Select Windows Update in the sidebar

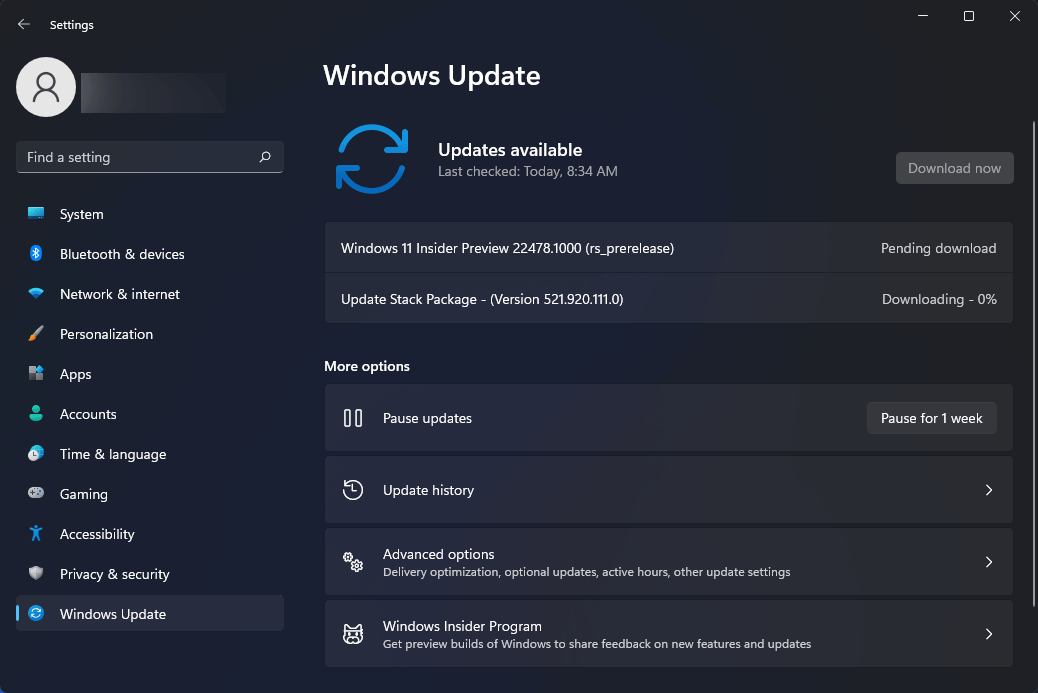150,614
